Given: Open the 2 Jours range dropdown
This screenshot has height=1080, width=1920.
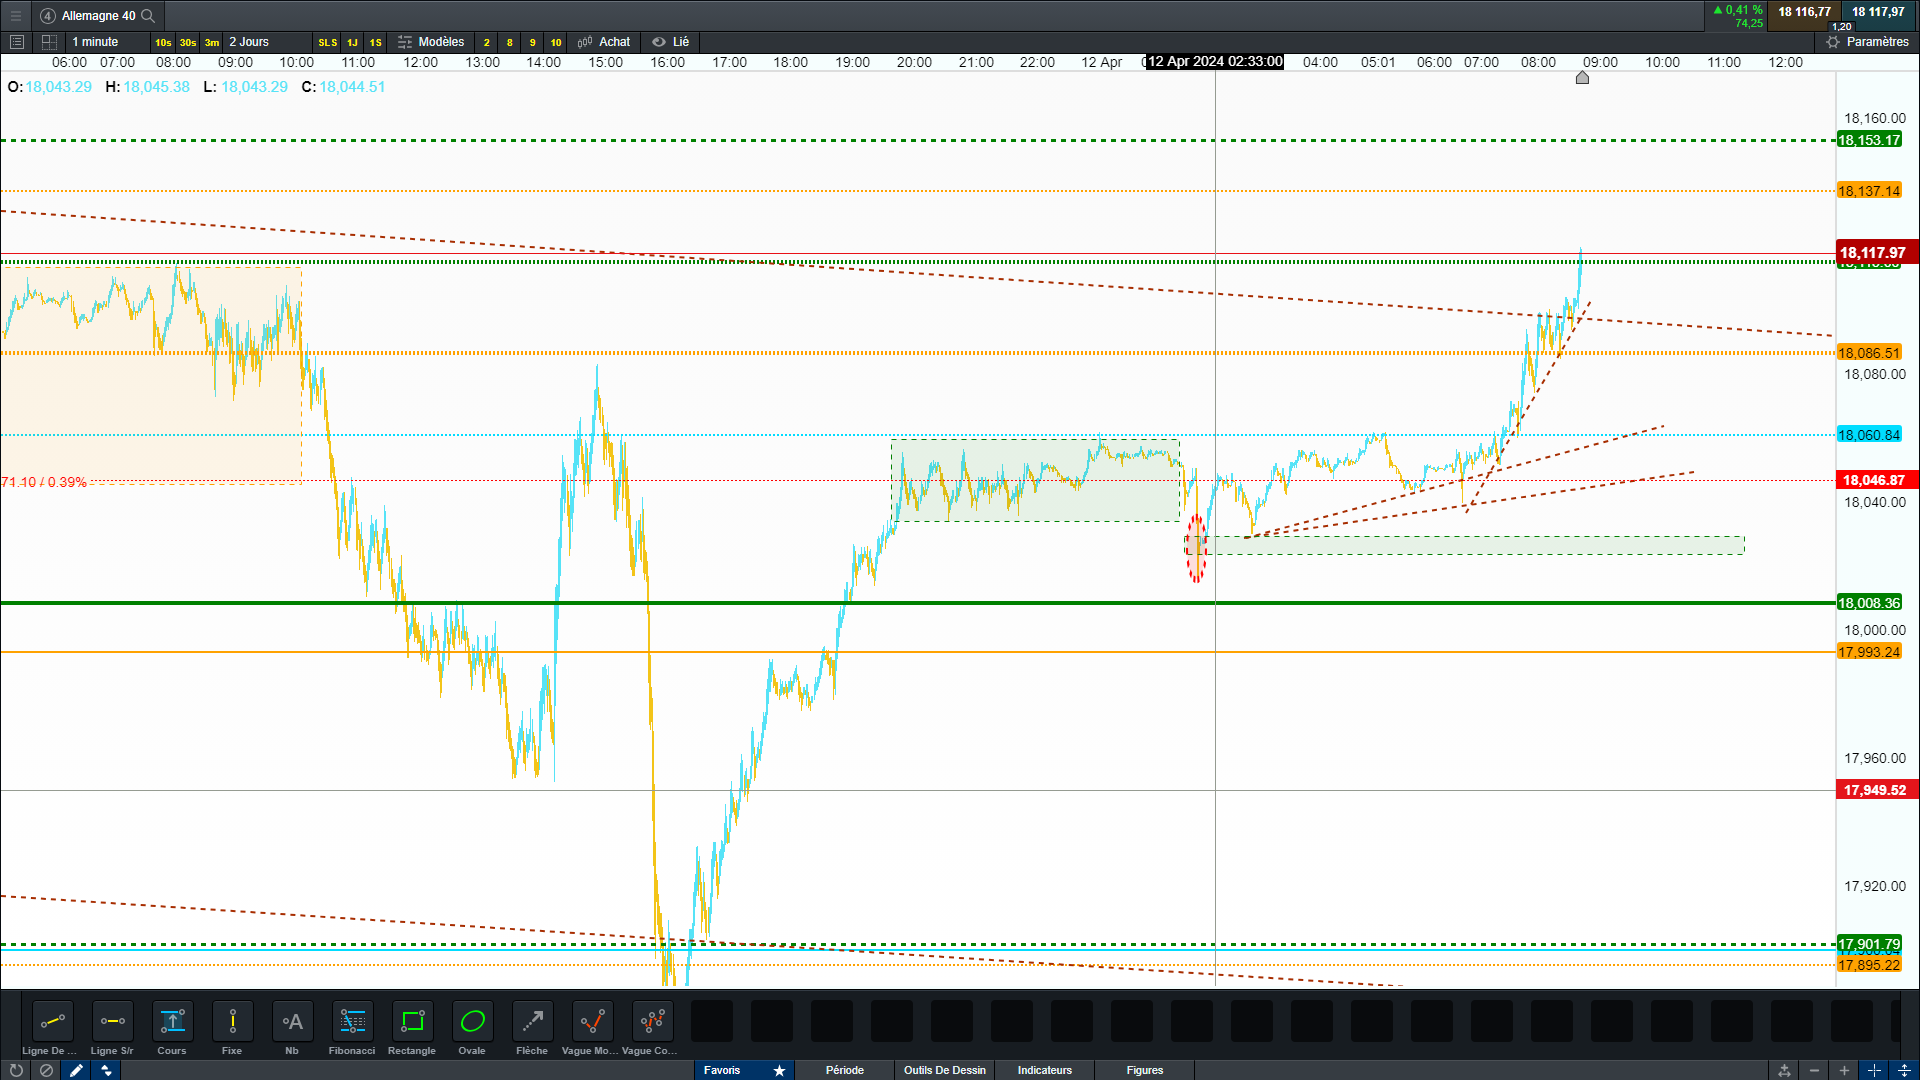Looking at the screenshot, I should [249, 42].
